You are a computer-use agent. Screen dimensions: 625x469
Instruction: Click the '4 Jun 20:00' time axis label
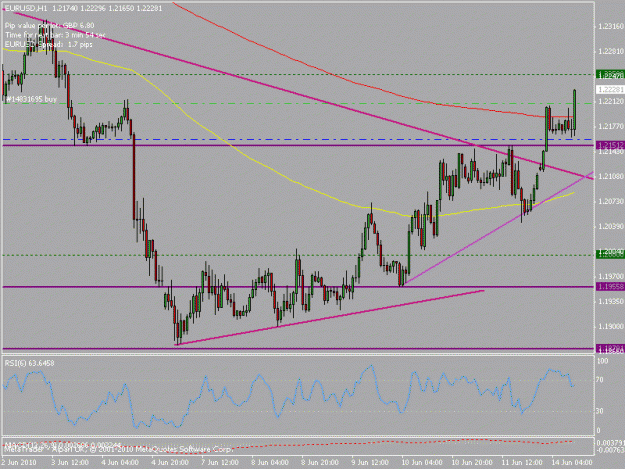[x=170, y=463]
